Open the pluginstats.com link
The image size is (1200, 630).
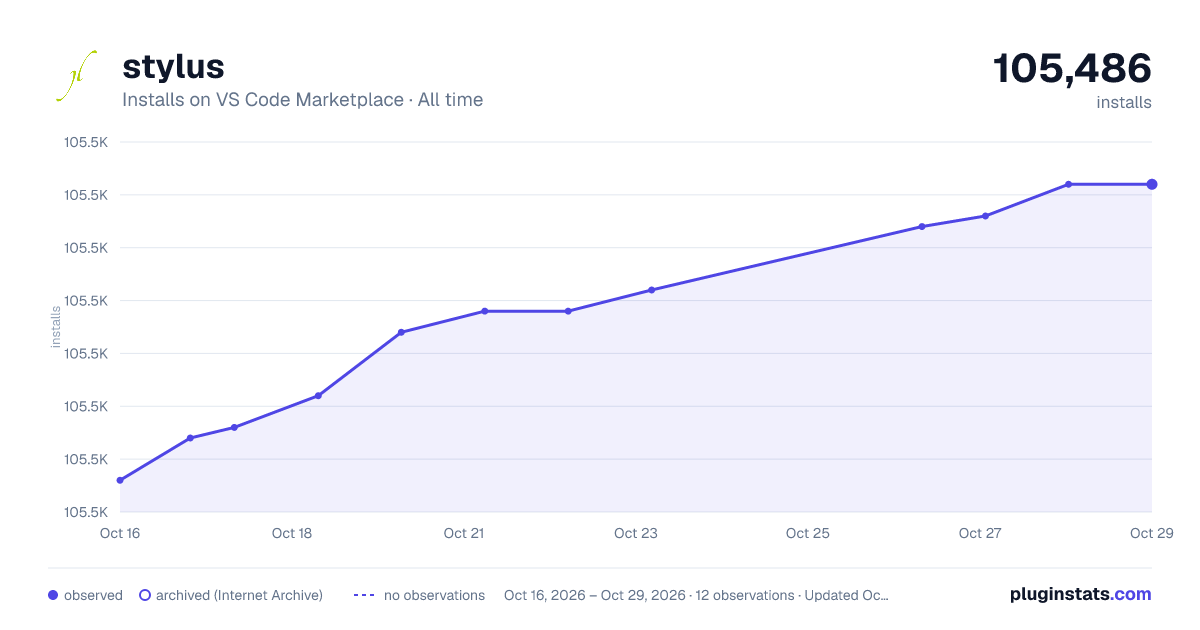coord(1080,594)
